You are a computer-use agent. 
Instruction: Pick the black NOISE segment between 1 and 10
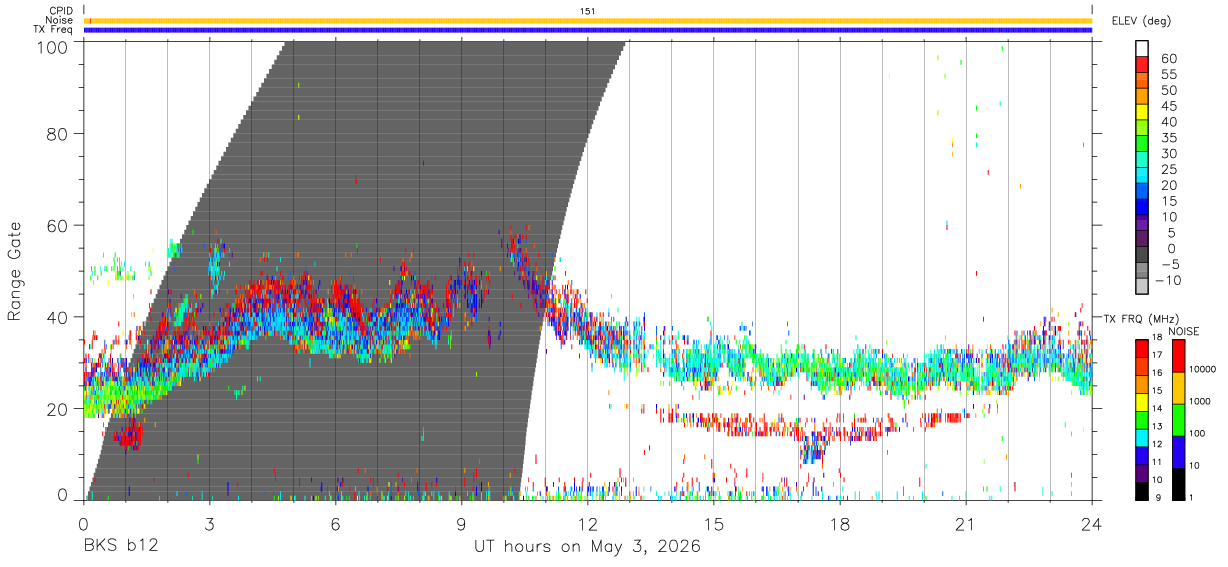coord(1177,483)
